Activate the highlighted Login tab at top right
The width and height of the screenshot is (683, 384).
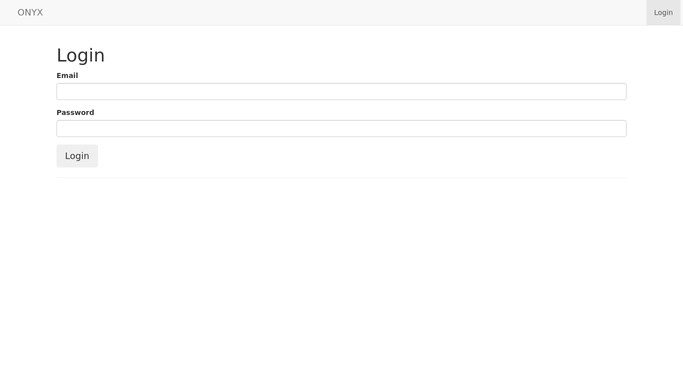pos(663,13)
